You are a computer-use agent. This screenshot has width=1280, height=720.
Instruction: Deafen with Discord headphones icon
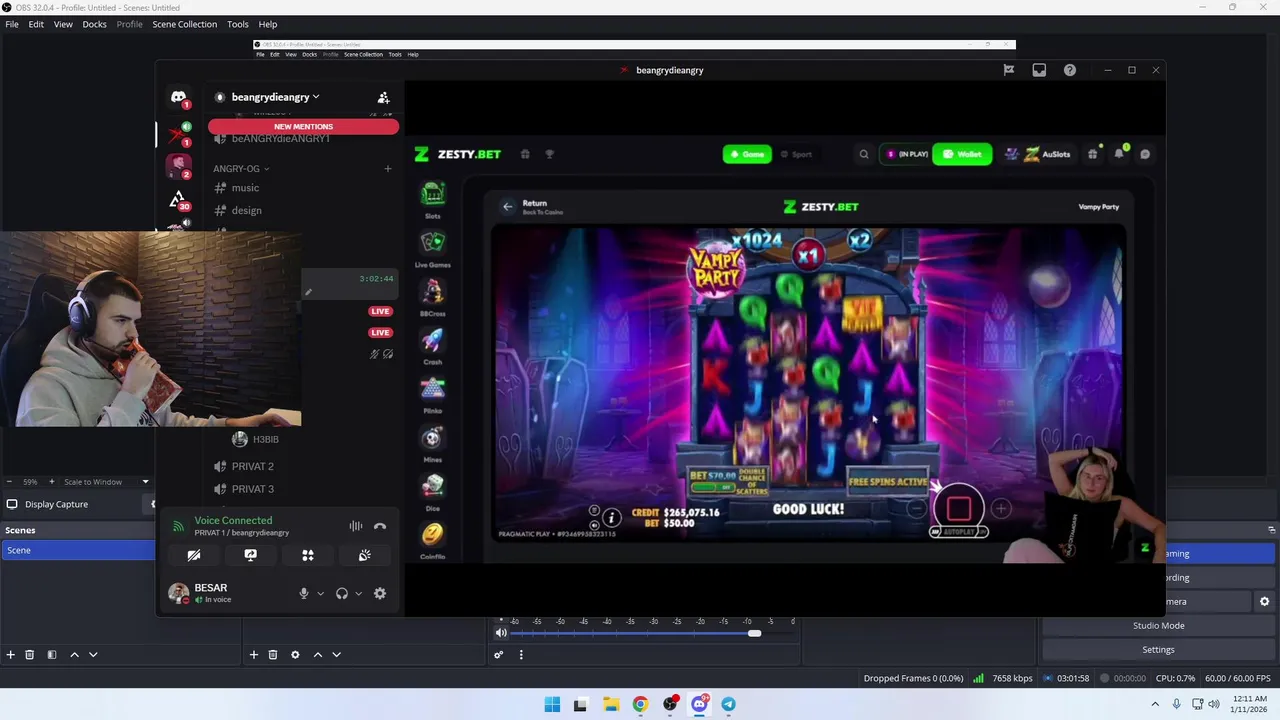point(342,594)
